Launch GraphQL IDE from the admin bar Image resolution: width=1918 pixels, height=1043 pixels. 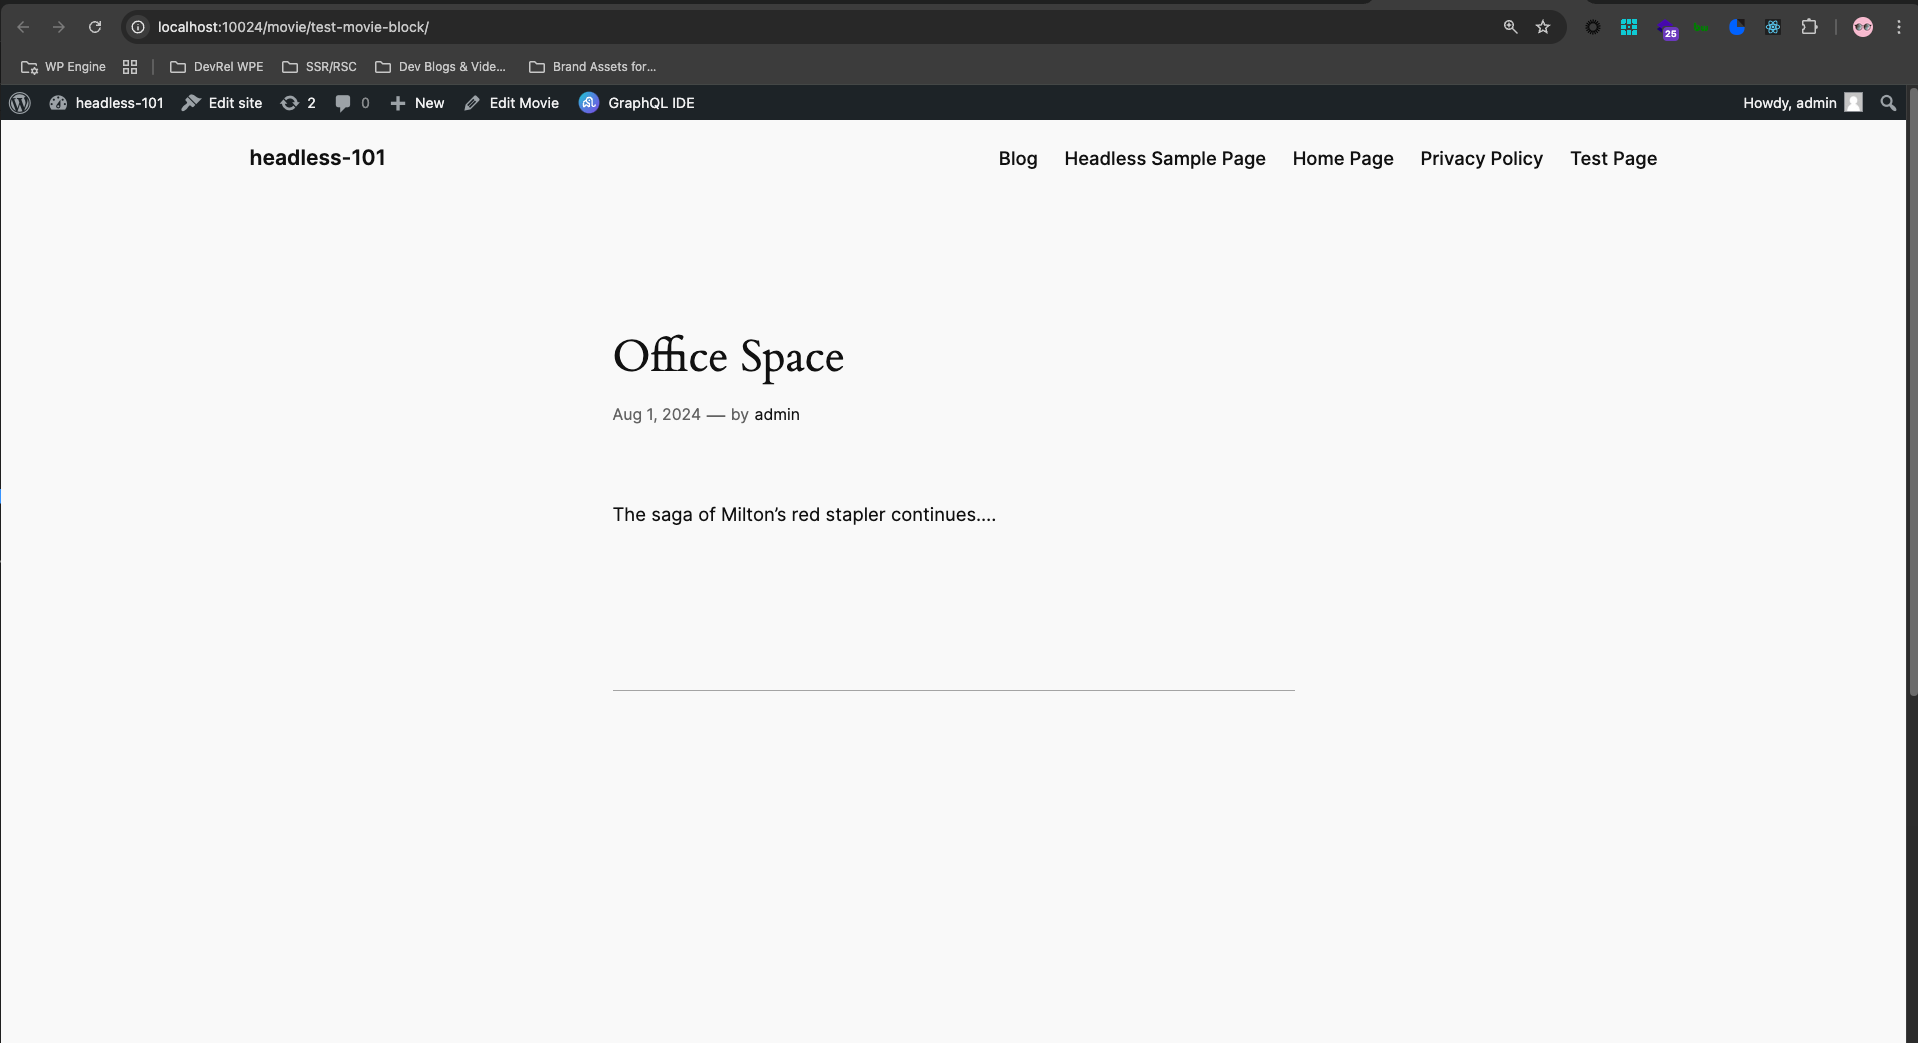click(637, 103)
